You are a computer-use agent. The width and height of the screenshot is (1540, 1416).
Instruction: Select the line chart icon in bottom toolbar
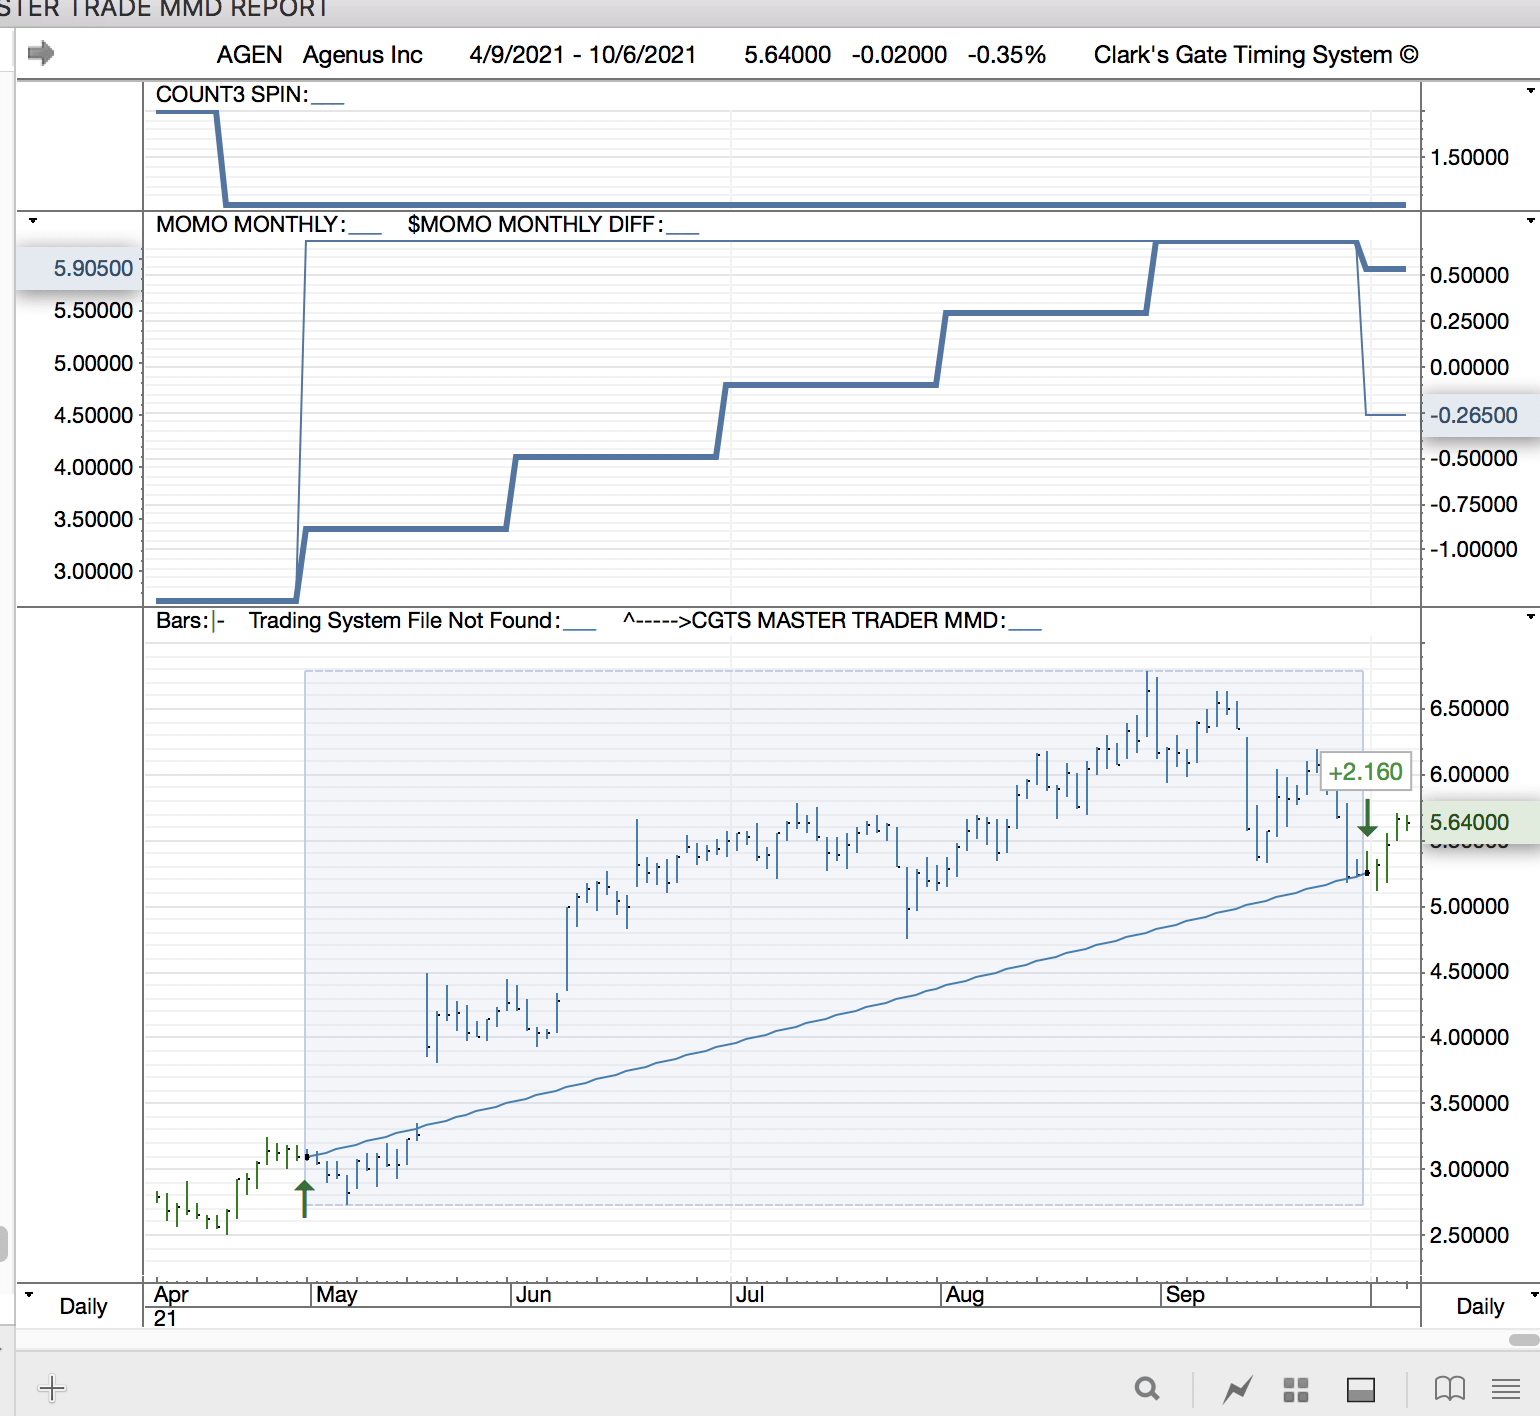pos(1237,1389)
